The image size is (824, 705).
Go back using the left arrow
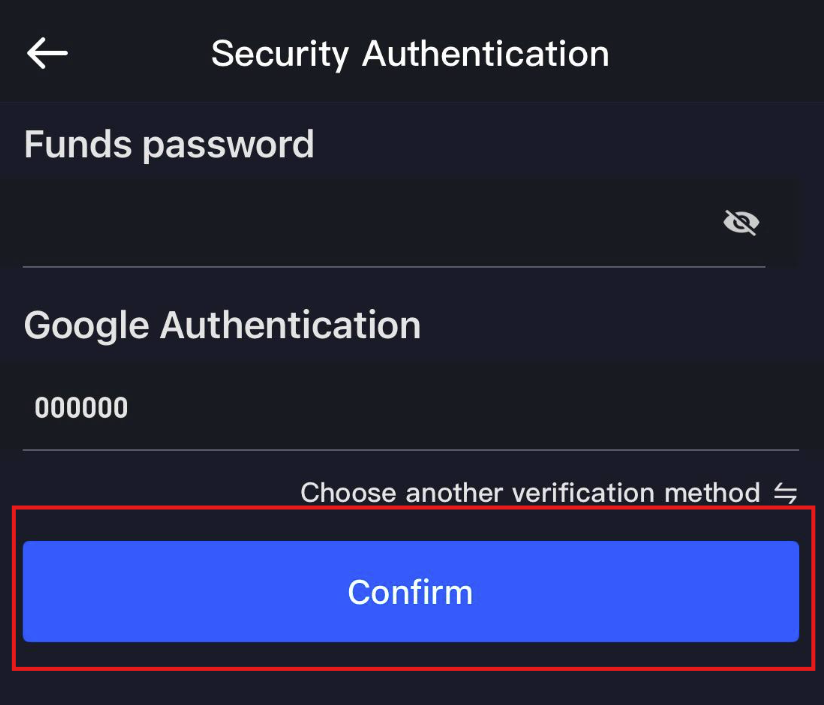coord(47,53)
